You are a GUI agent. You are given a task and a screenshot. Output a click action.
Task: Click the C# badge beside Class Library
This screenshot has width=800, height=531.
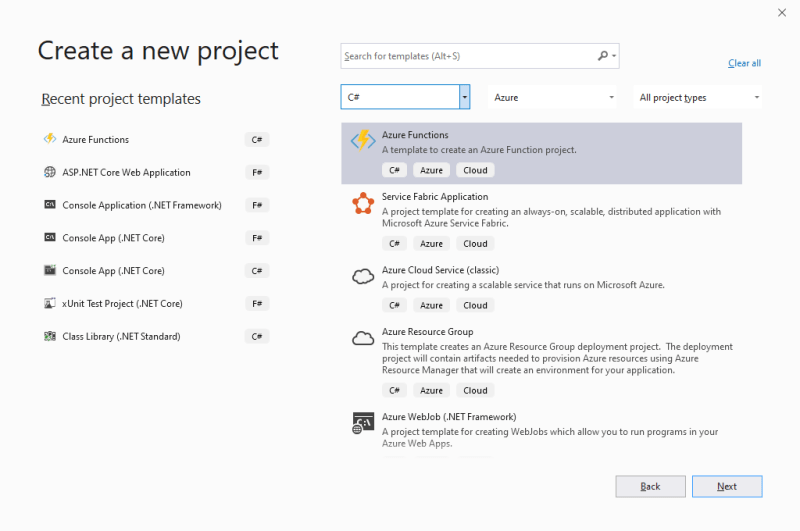257,336
